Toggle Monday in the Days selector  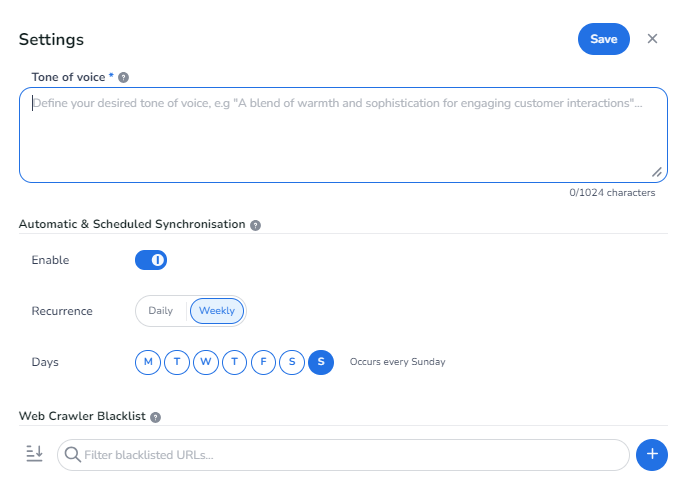[148, 362]
